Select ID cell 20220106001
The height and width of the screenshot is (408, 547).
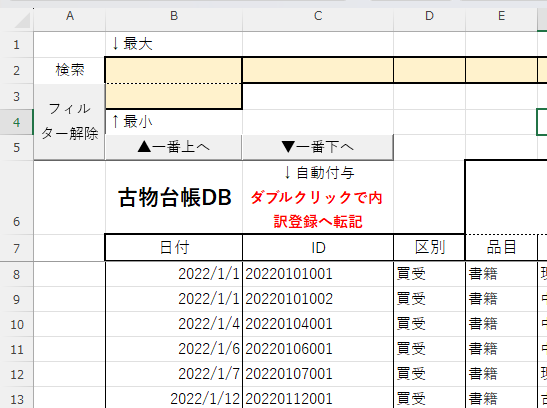[x=318, y=349]
